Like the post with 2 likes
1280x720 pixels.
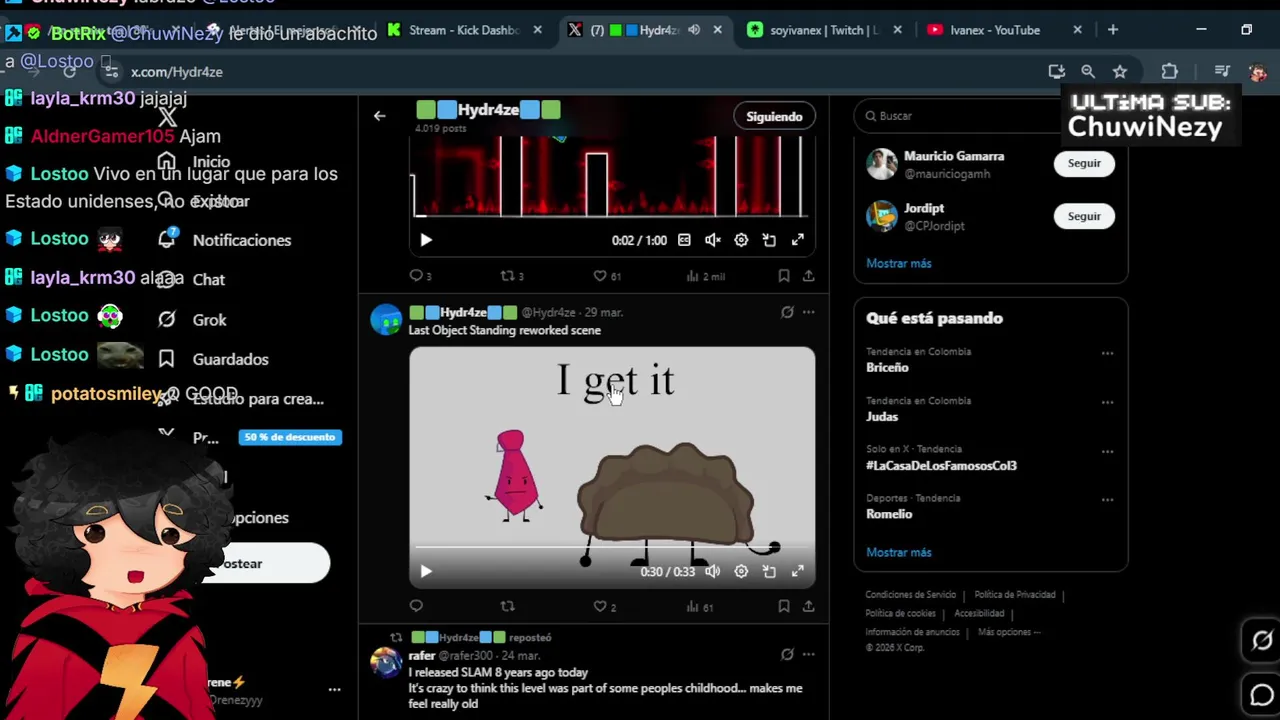605,606
